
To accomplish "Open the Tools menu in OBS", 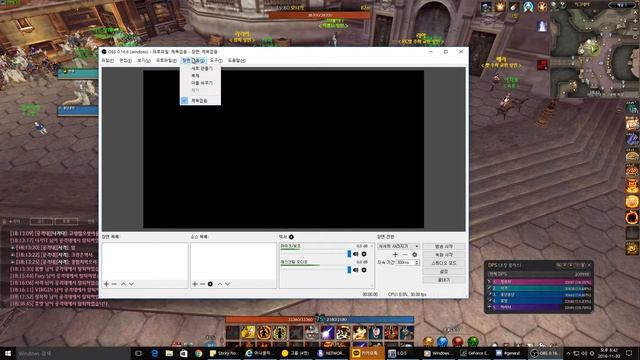I will [216, 60].
